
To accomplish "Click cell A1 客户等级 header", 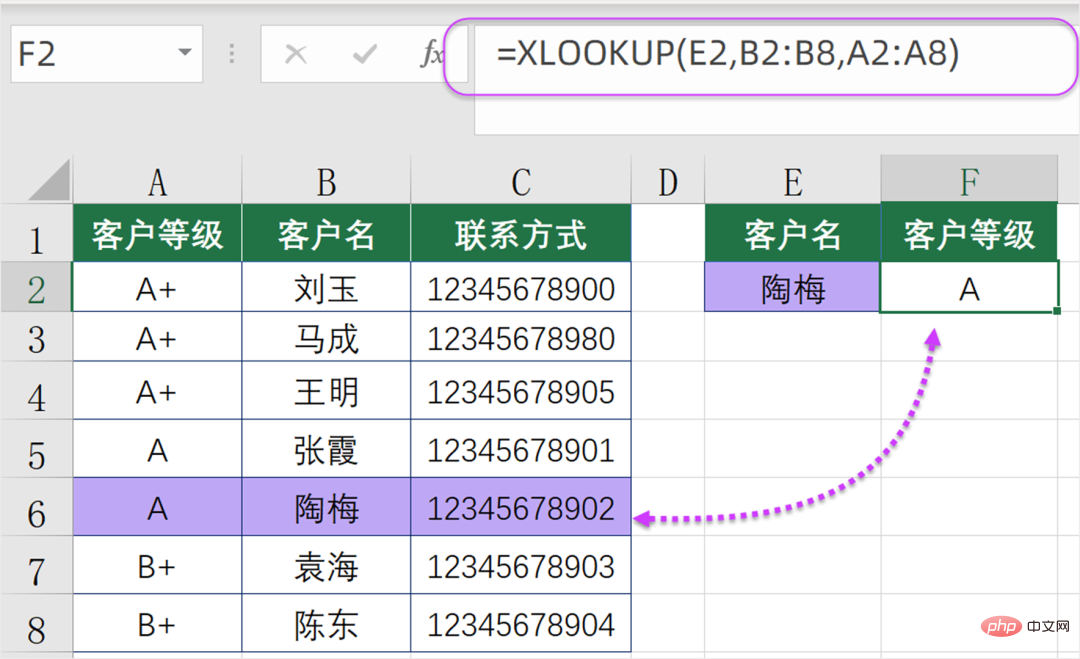I will [x=158, y=233].
